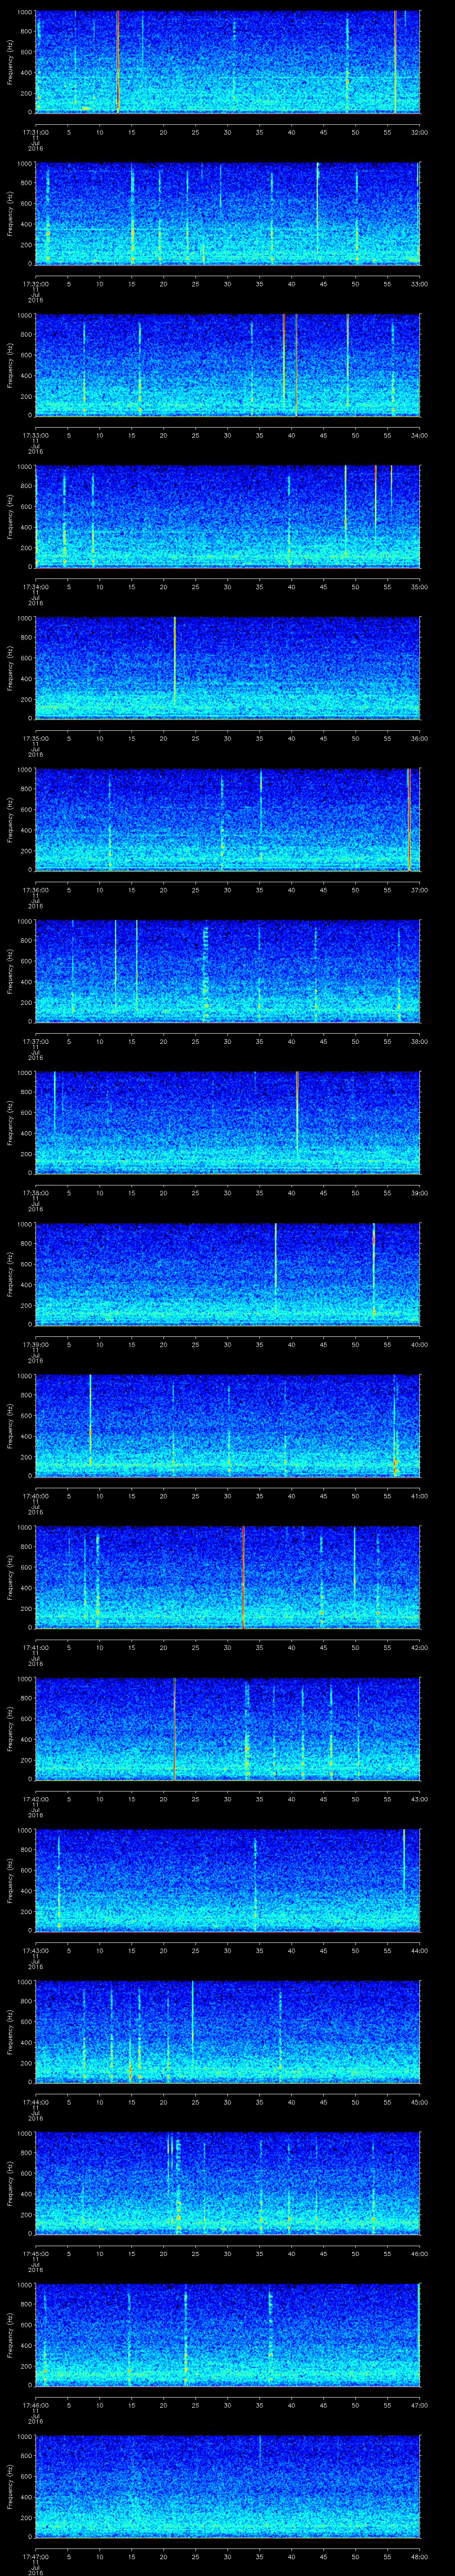Click the bright event near second 58 in 17:36:00 spectrogram
Viewport: 455px width, 2576px height.
[x=409, y=820]
